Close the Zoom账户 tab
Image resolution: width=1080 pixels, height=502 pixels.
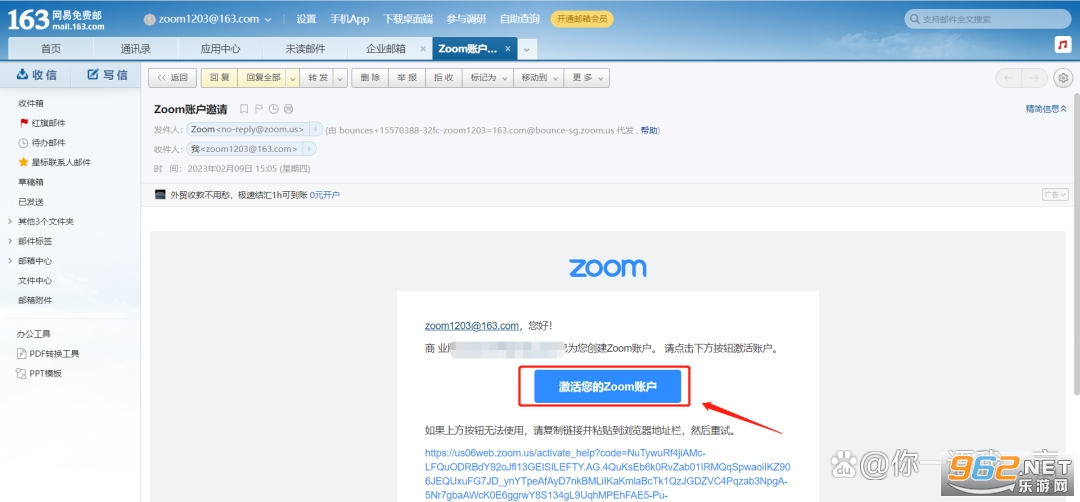(x=508, y=49)
